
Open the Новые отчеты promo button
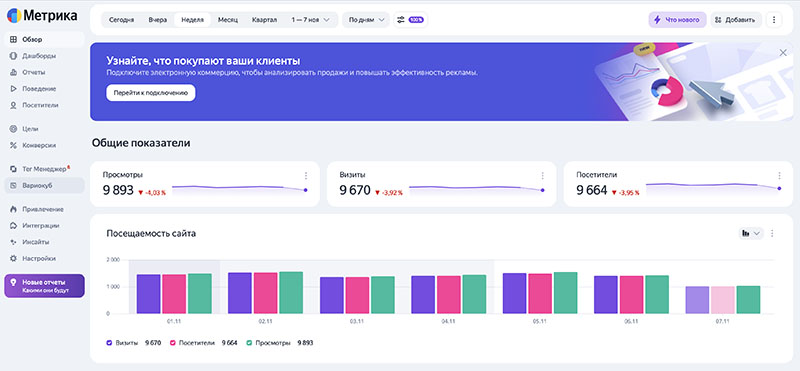[x=44, y=286]
